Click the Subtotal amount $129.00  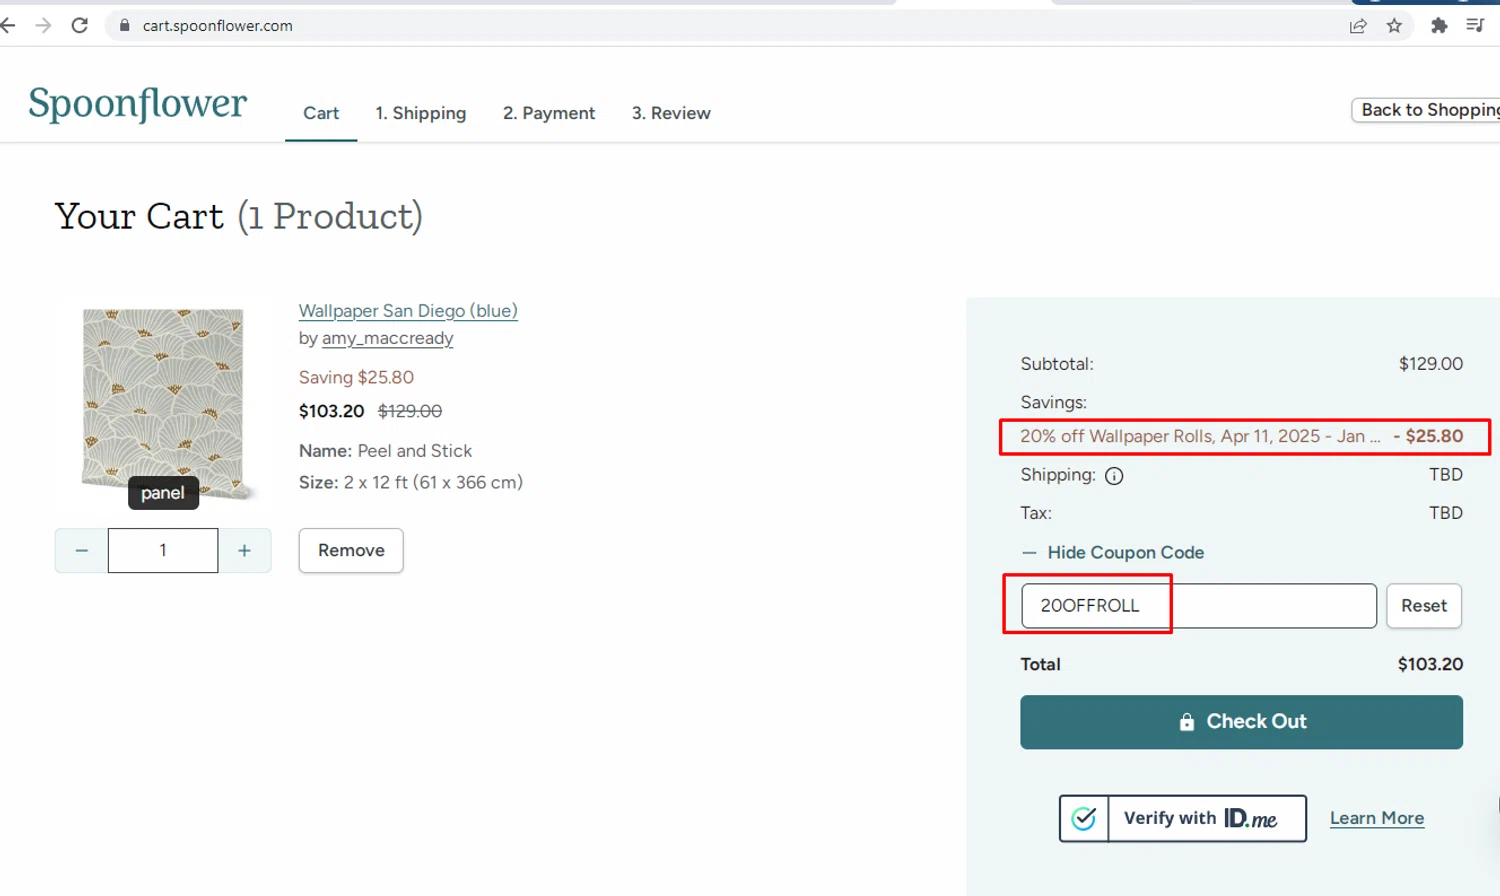pyautogui.click(x=1431, y=364)
